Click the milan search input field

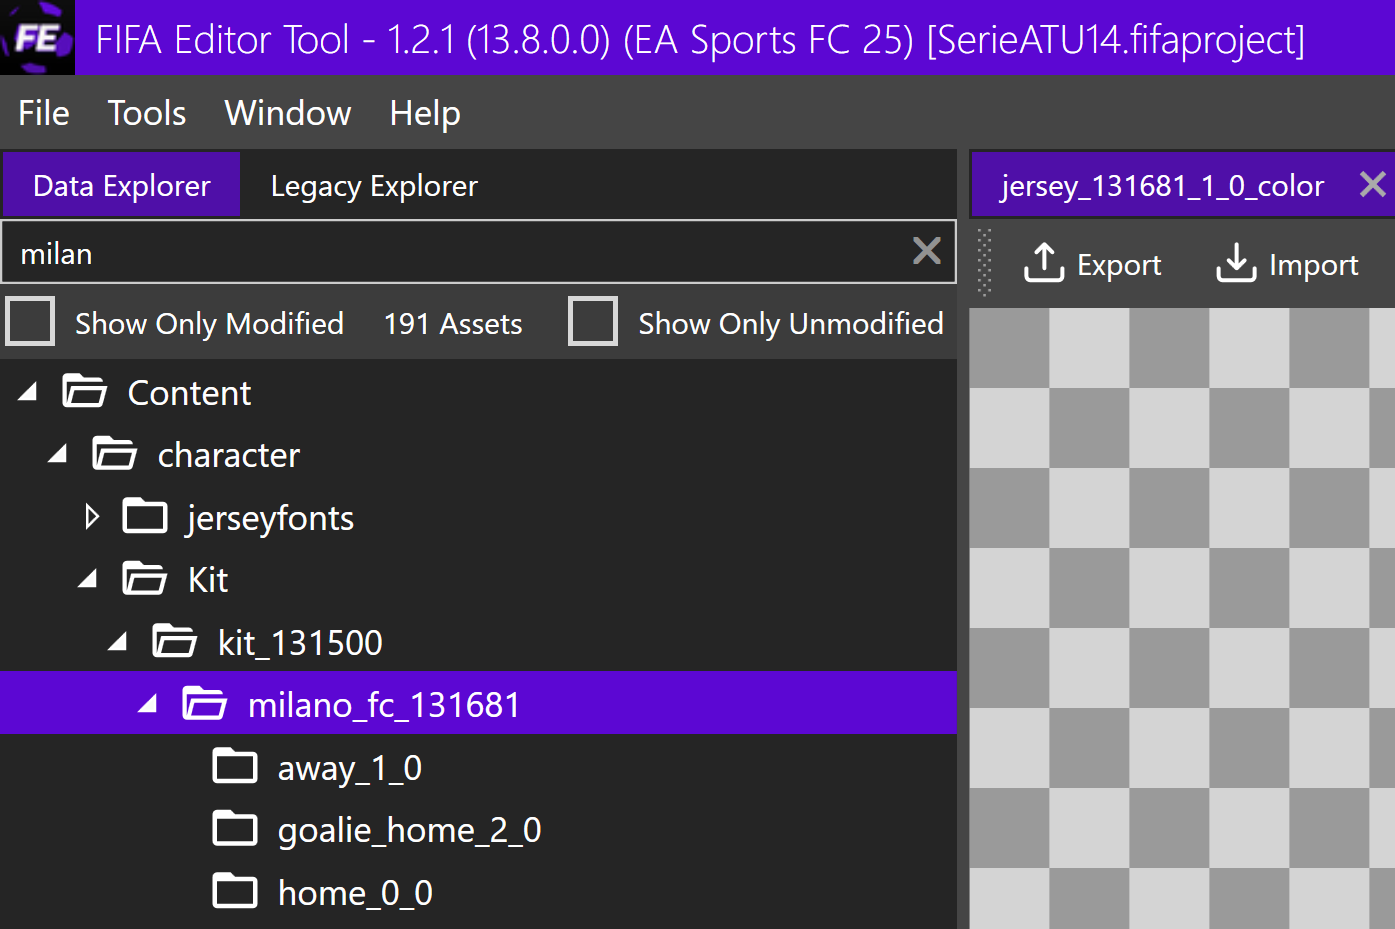[450, 253]
